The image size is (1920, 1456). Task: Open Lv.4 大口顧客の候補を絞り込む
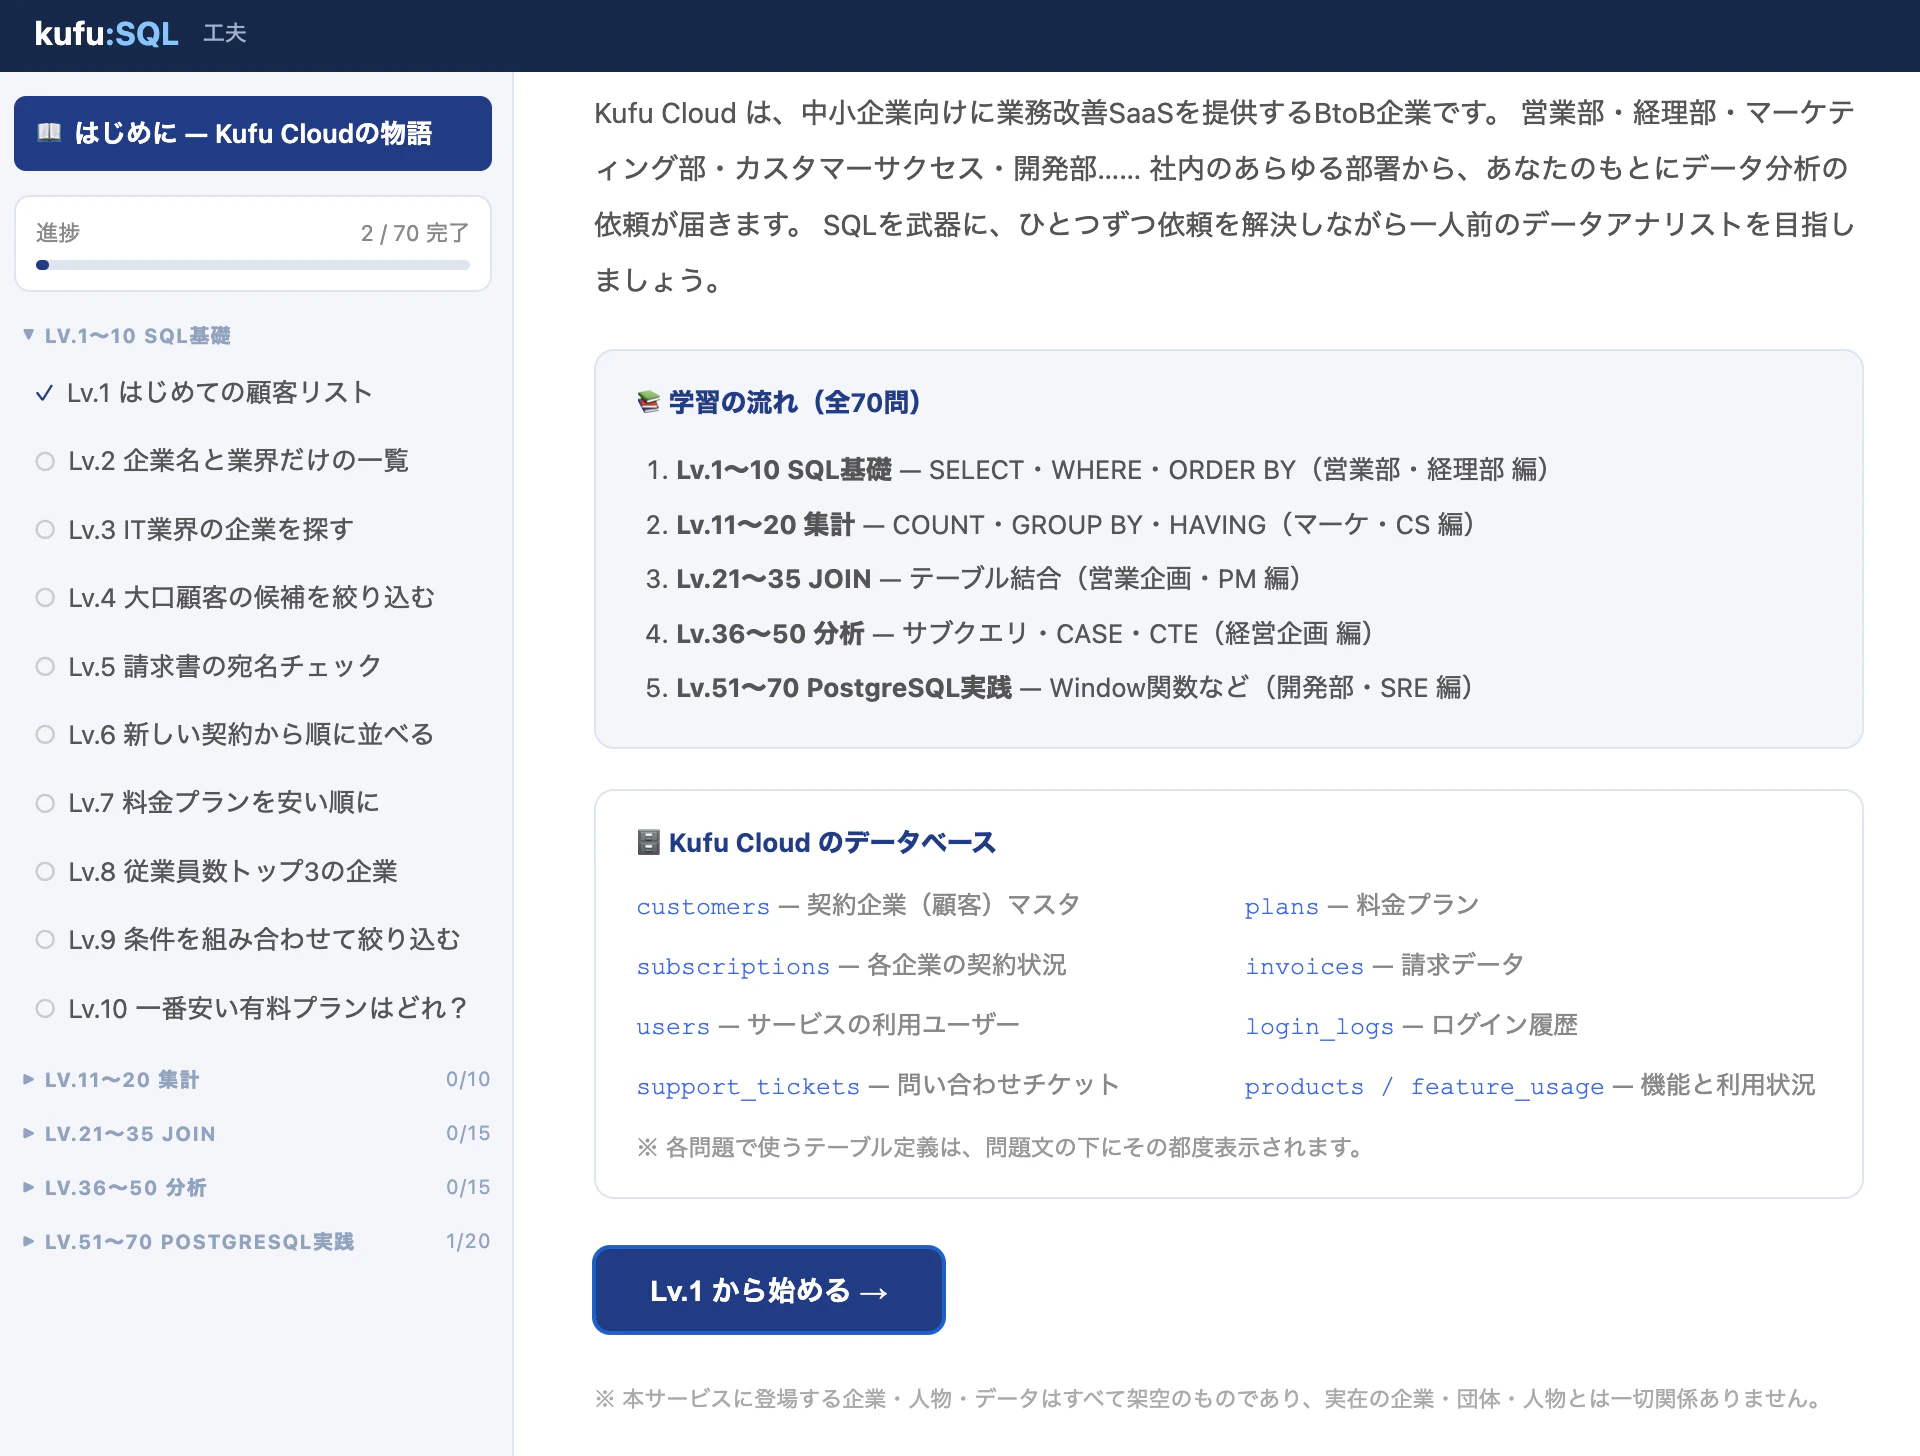tap(253, 598)
